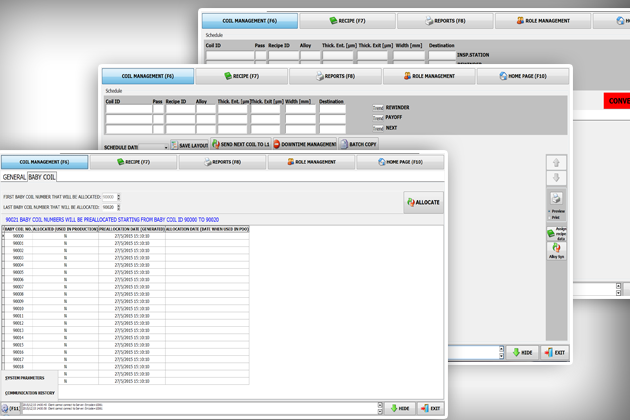Click the ALLOCATE button
Viewport: 630px width, 420px height.
(x=423, y=202)
